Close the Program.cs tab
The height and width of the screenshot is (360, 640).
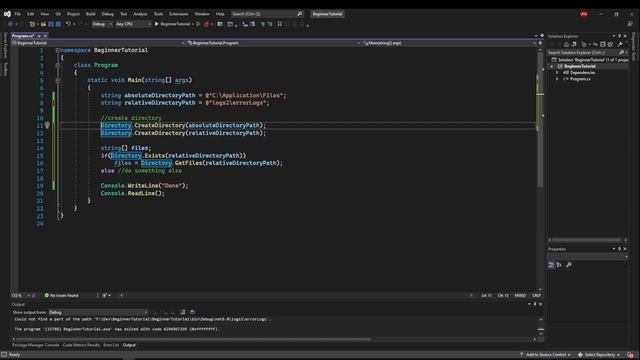coord(45,36)
